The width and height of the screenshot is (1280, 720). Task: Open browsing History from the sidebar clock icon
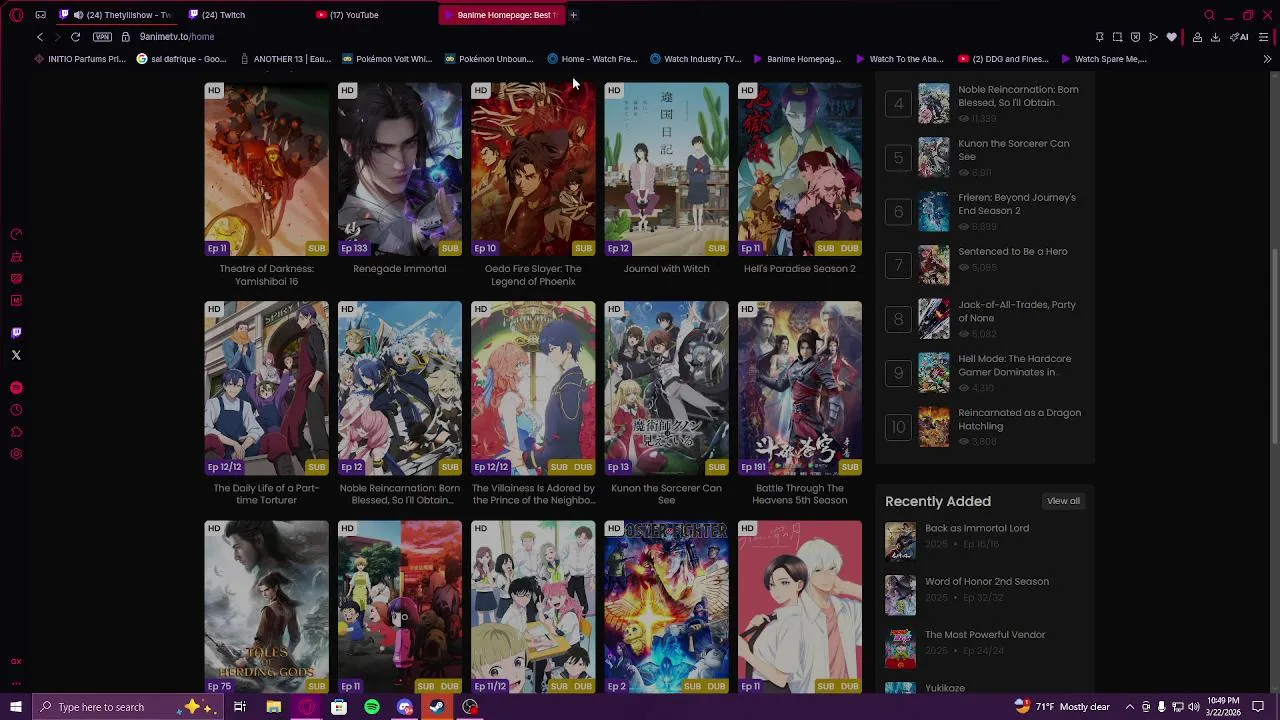16,410
